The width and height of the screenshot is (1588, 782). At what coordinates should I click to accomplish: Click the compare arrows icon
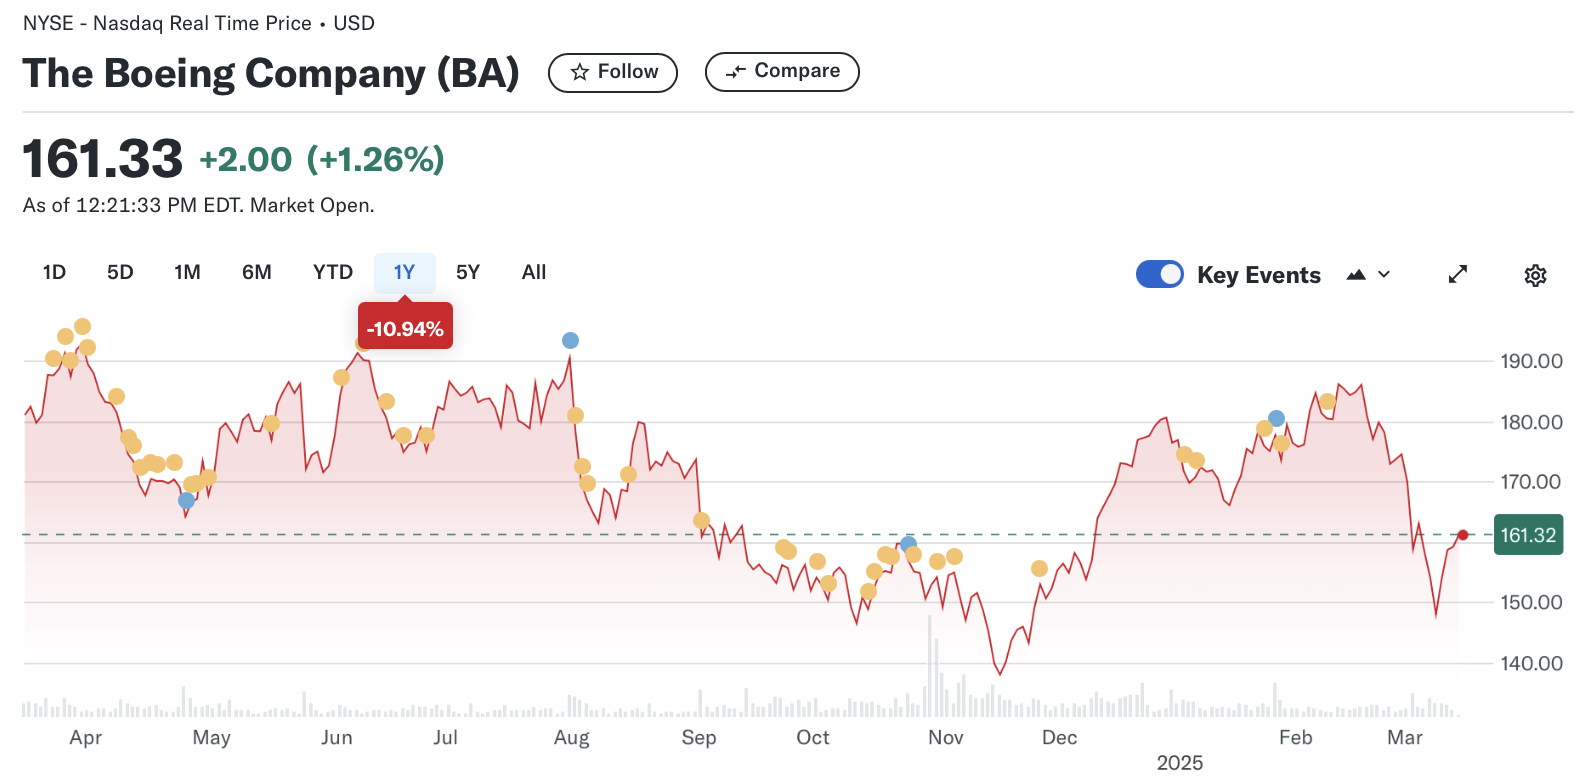(736, 72)
